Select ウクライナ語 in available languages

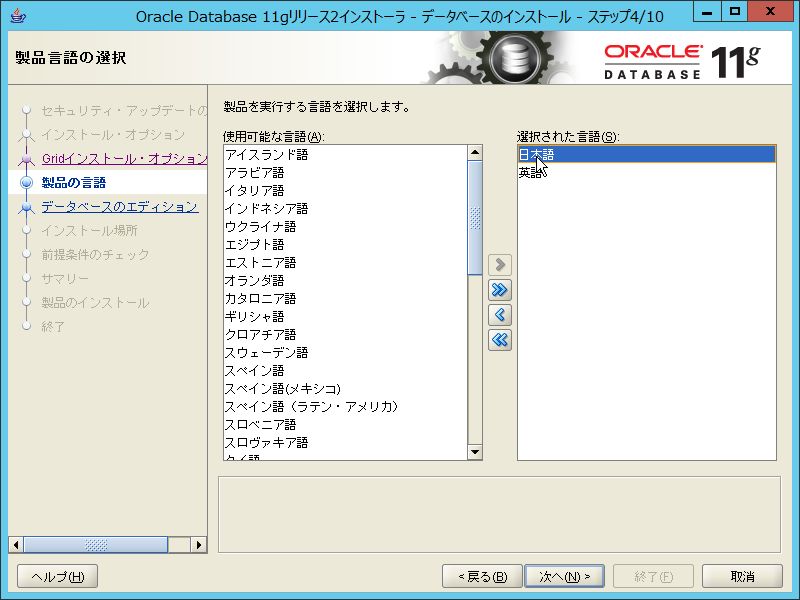click(345, 227)
